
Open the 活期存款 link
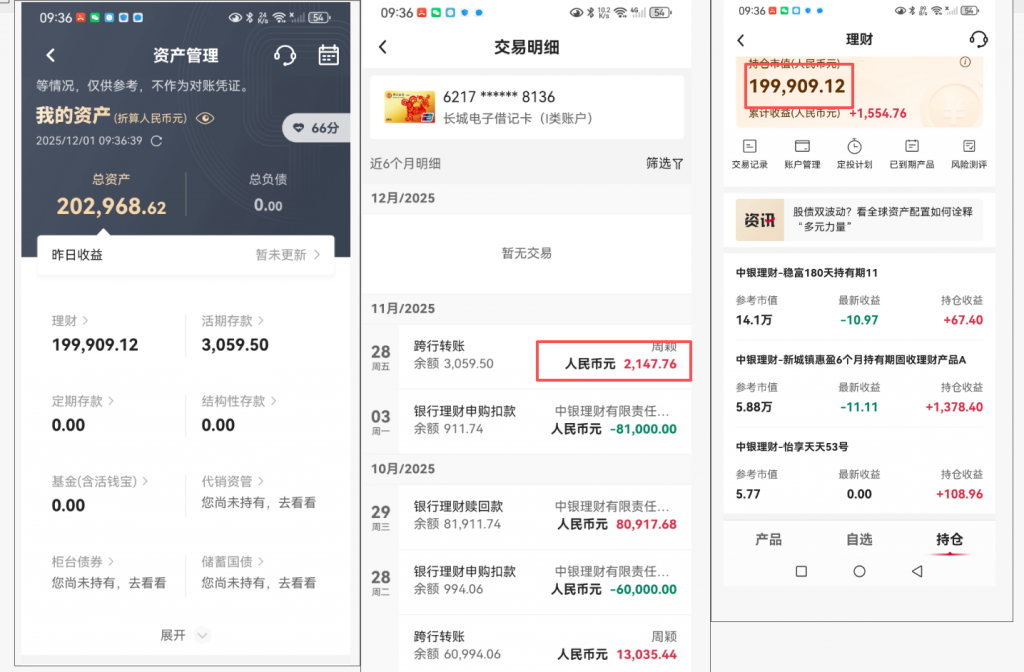(x=232, y=321)
